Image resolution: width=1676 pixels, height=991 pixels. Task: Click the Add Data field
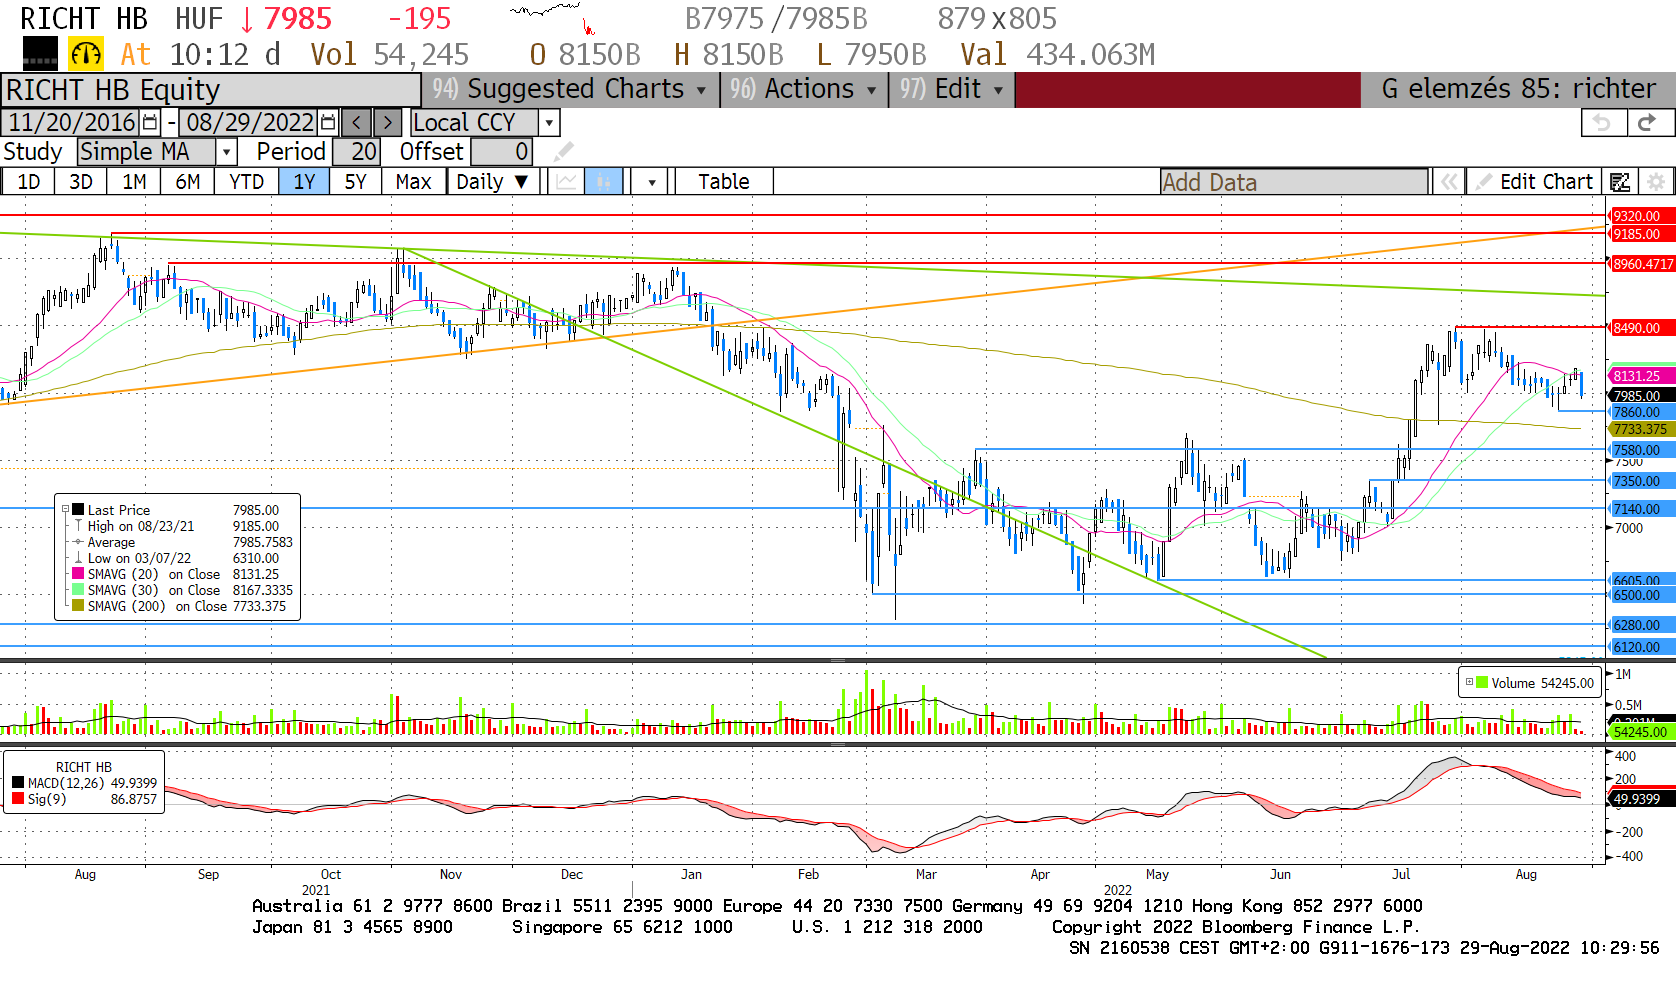[1294, 182]
